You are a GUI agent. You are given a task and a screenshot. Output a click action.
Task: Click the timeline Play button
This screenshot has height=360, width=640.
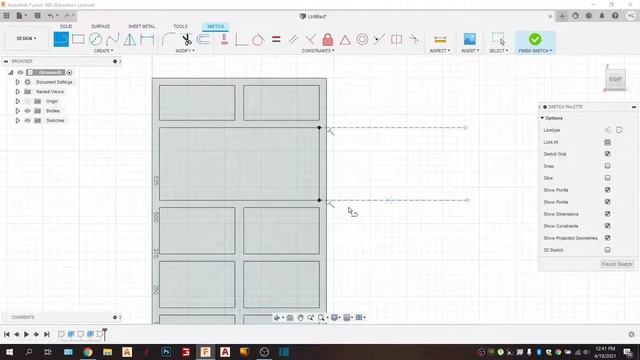pos(27,334)
